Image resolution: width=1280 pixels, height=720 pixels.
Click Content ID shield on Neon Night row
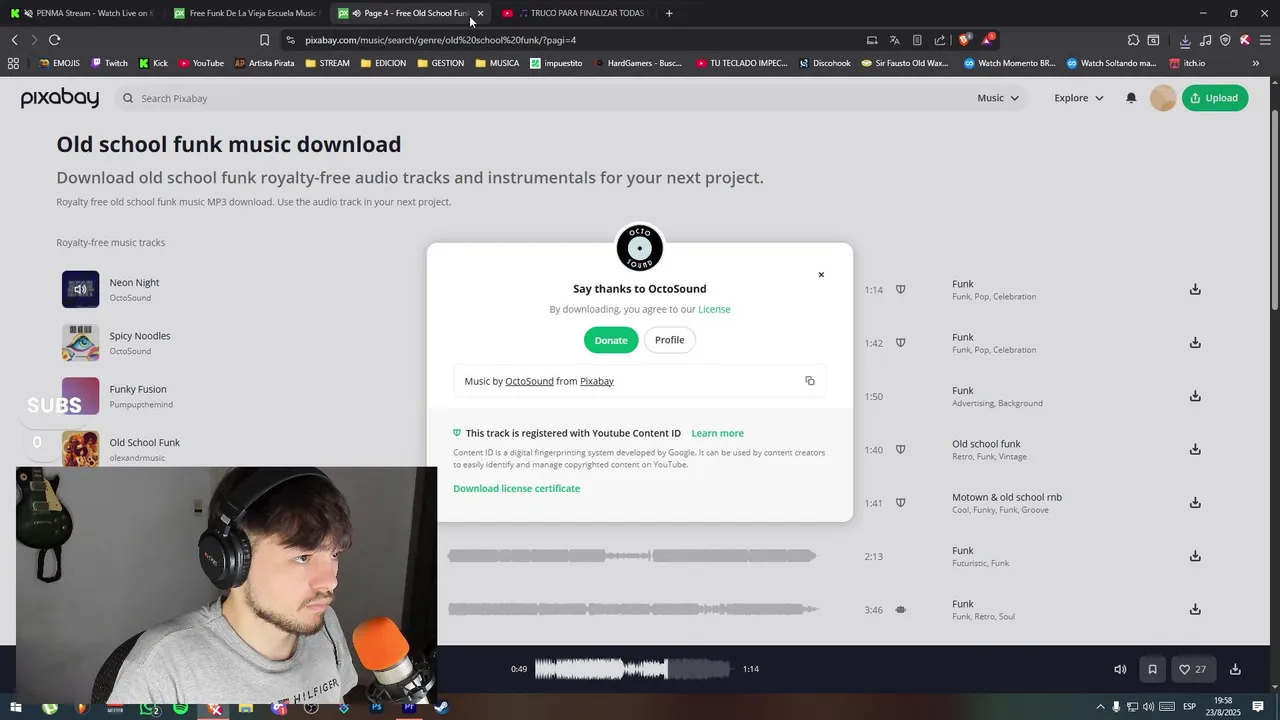[x=900, y=290]
